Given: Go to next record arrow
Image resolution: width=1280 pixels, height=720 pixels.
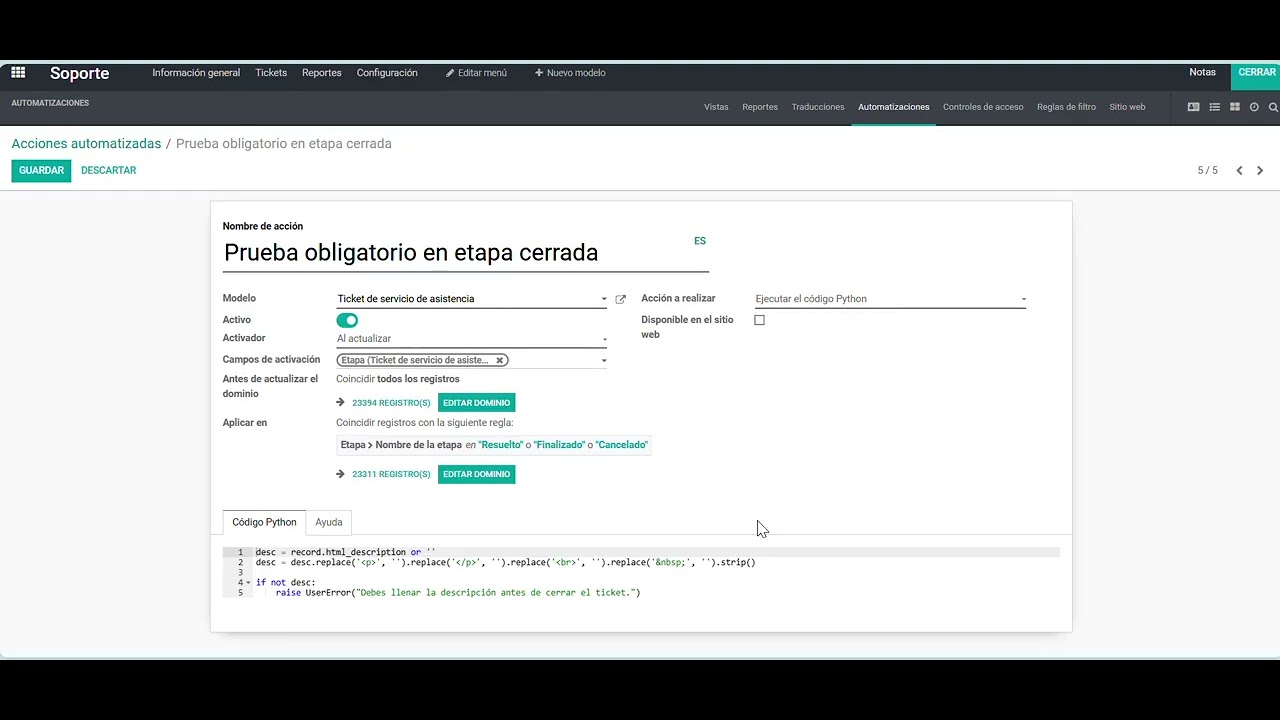Looking at the screenshot, I should pyautogui.click(x=1260, y=171).
